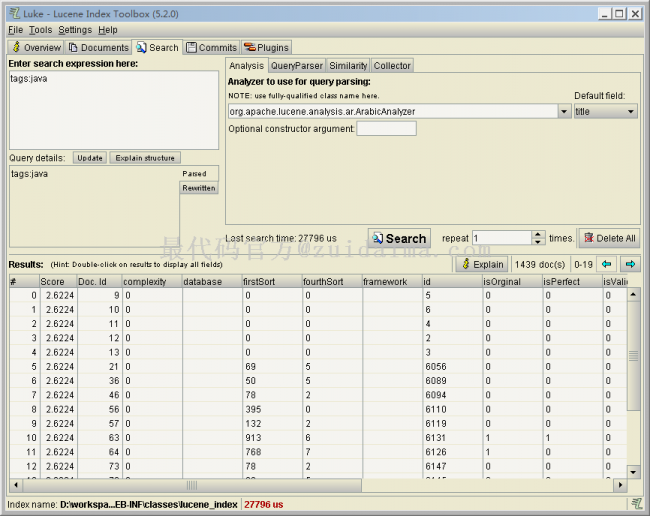
Task: Click the Explain button above results
Action: point(481,264)
